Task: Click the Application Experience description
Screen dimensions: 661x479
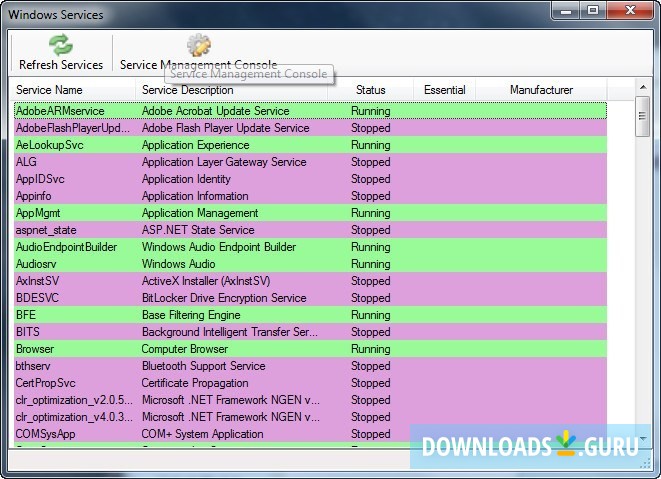Action: (196, 145)
